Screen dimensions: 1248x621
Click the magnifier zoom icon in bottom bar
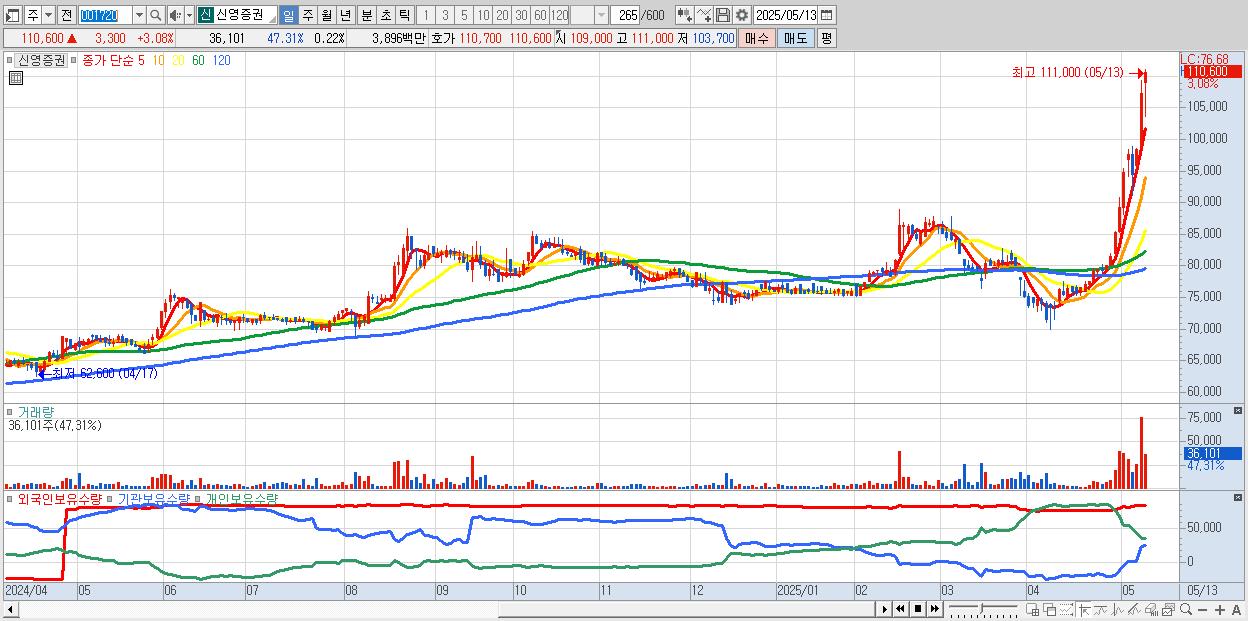[1186, 609]
